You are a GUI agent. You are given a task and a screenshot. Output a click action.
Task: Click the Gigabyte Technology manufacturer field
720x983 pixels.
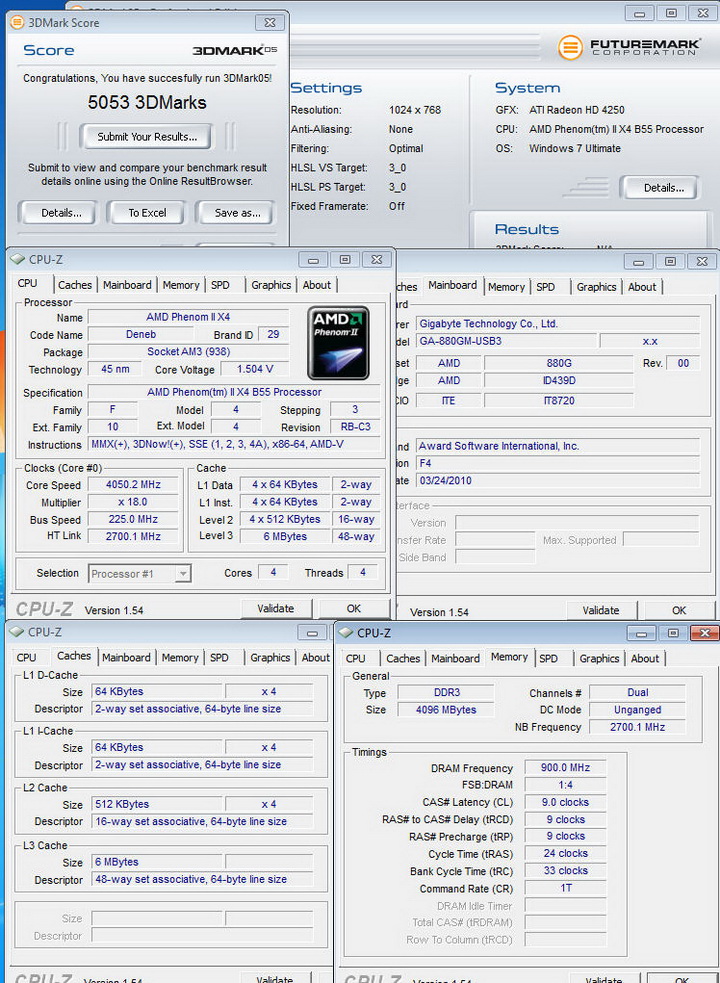coord(558,324)
